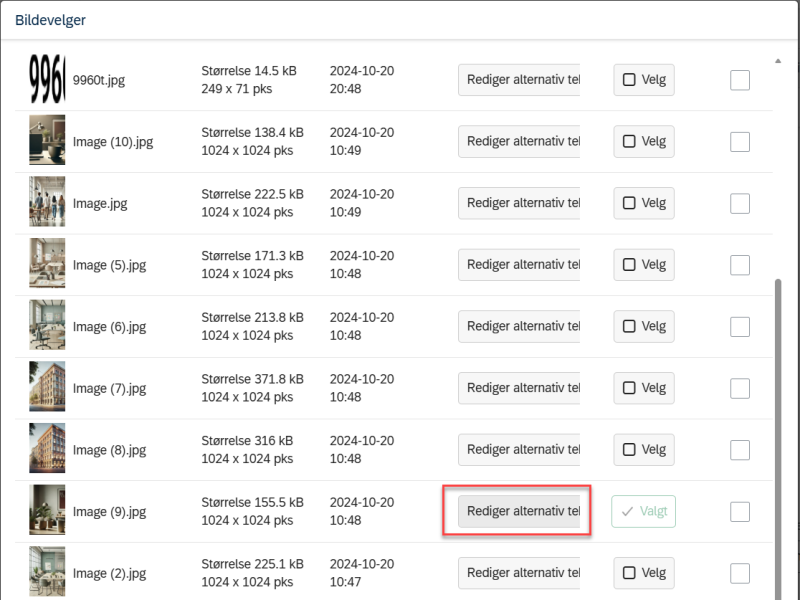Tick the row checkbox for Image (7).jpg

740,389
